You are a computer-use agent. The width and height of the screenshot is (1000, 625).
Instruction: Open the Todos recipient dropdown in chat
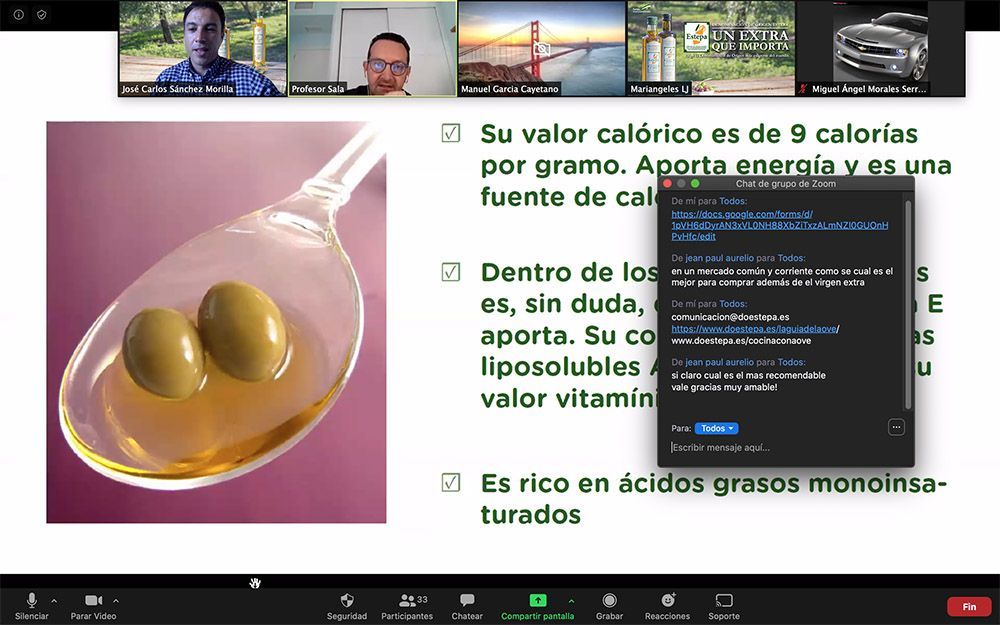coord(716,428)
